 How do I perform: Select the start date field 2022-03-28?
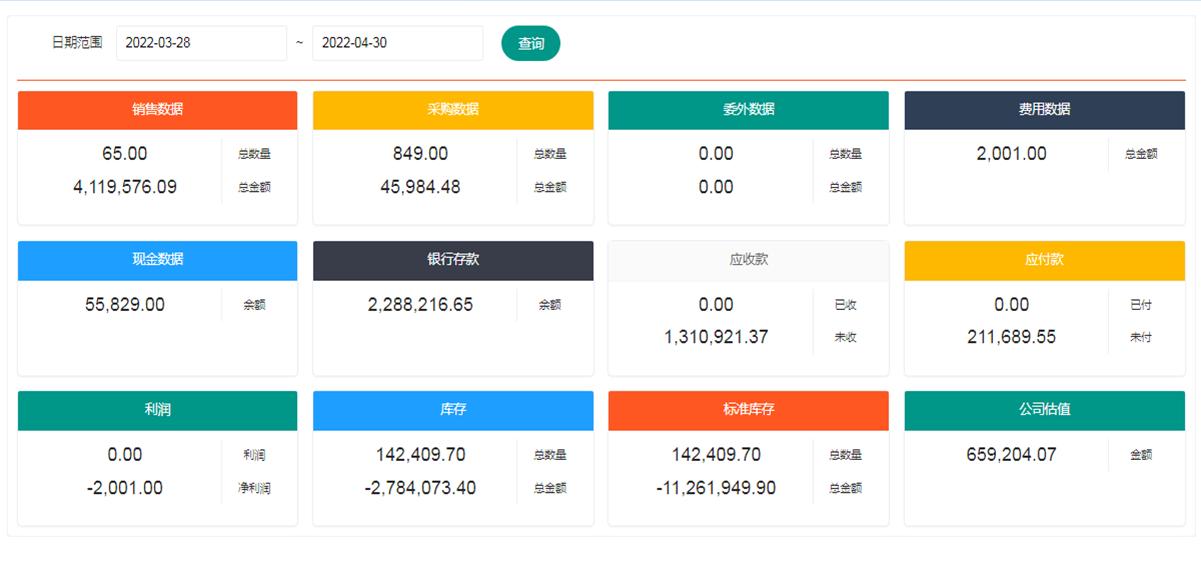click(x=202, y=43)
